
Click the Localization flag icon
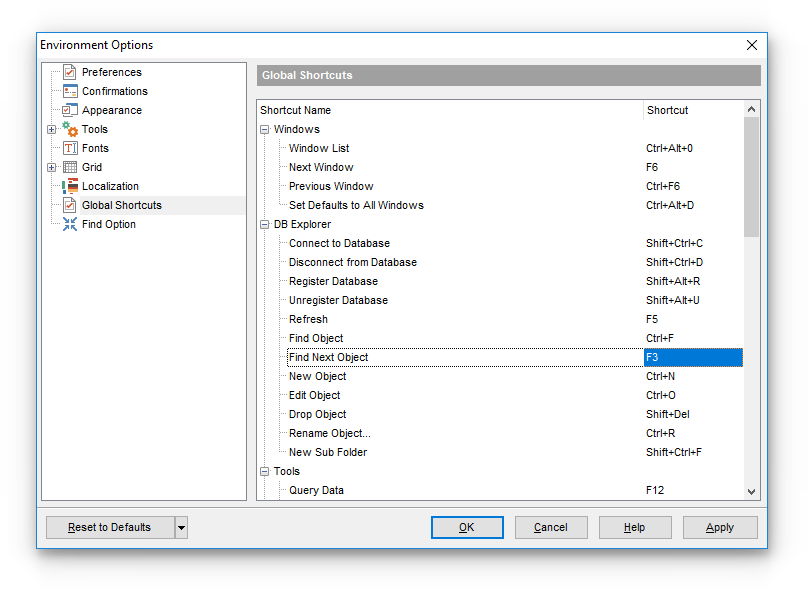point(69,186)
